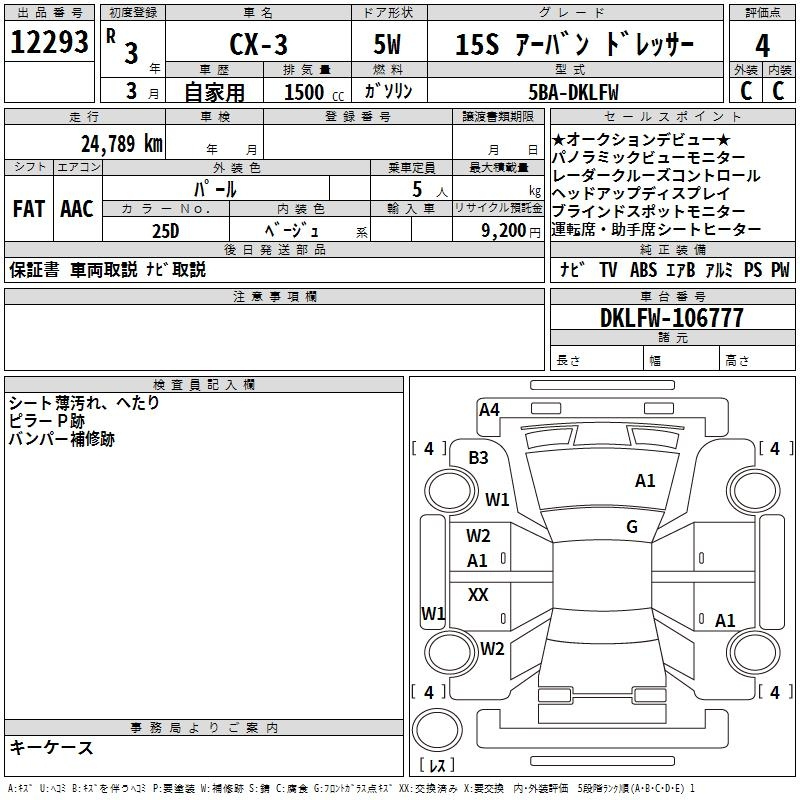Screen dimensions: 800x800
Task: Select the top-left tire [4] rating
Action: click(x=429, y=449)
